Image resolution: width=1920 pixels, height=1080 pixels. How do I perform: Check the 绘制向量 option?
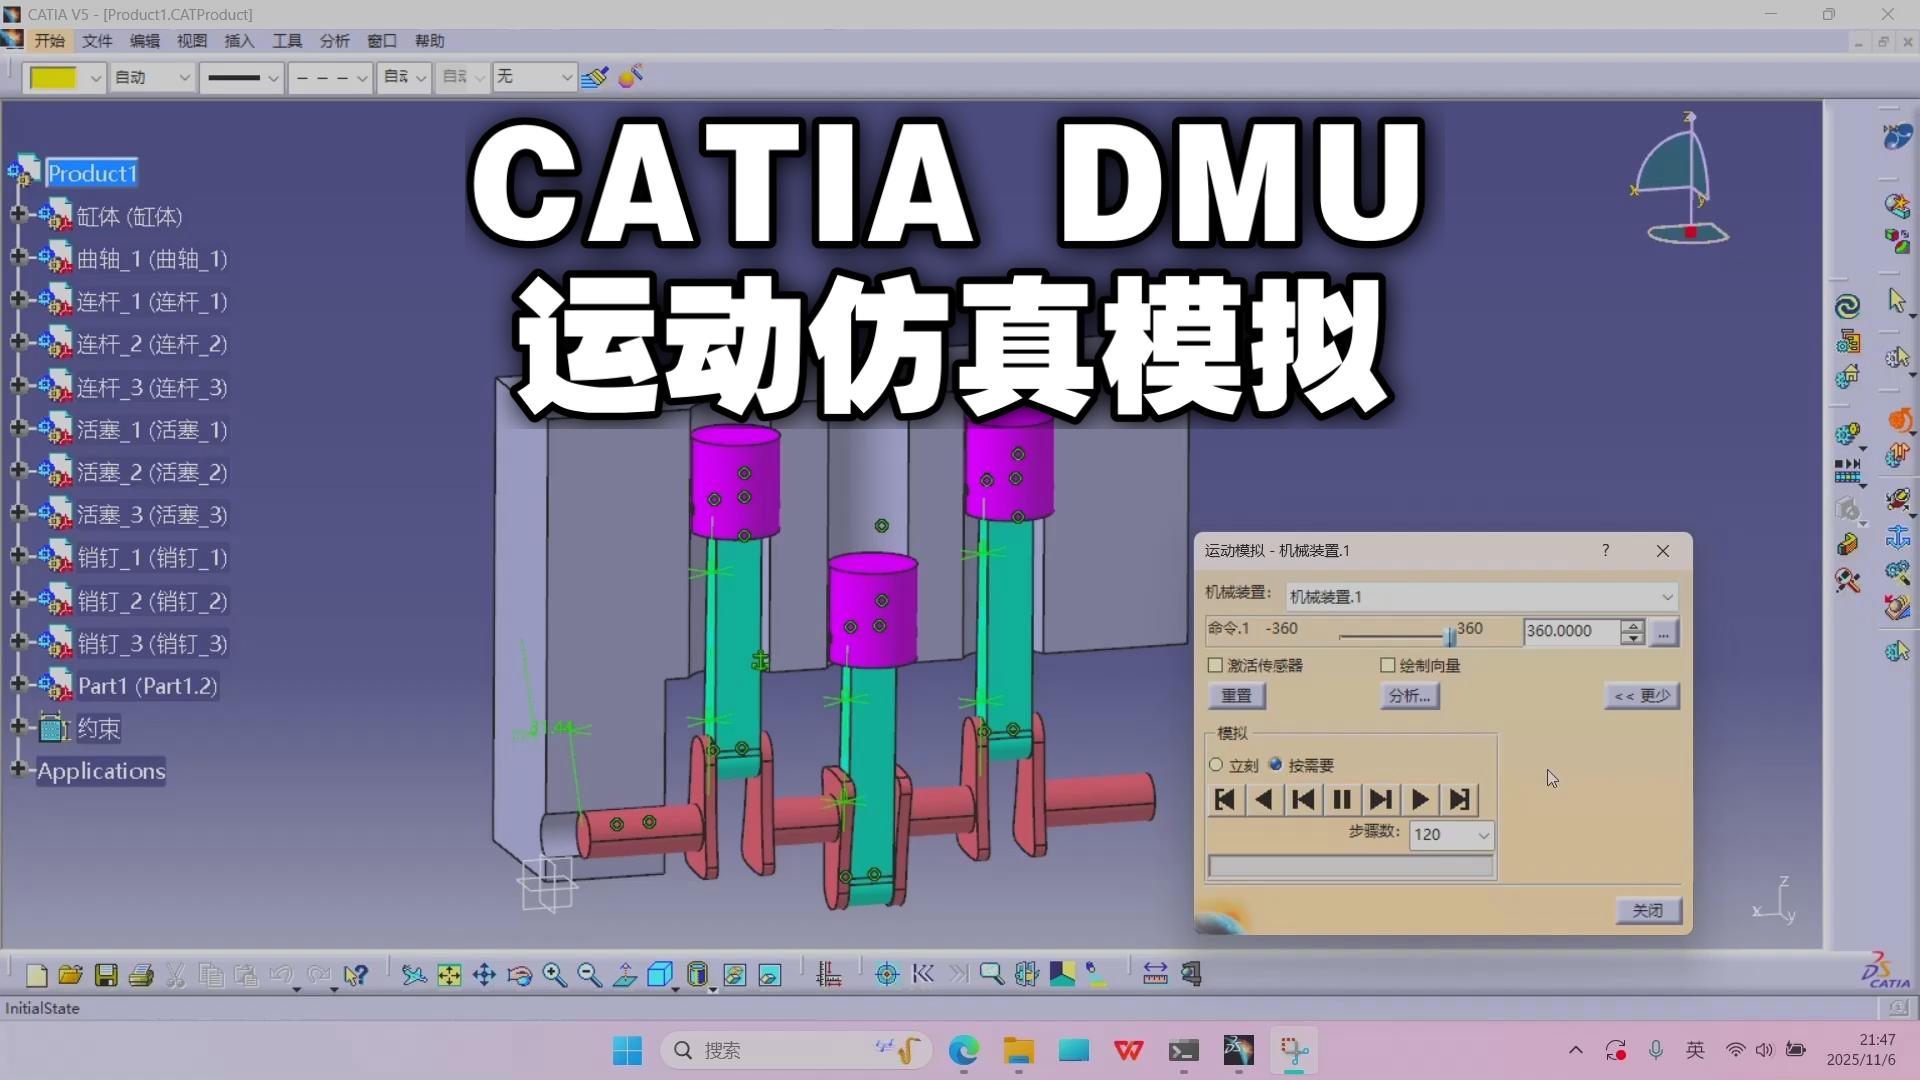(x=1387, y=665)
